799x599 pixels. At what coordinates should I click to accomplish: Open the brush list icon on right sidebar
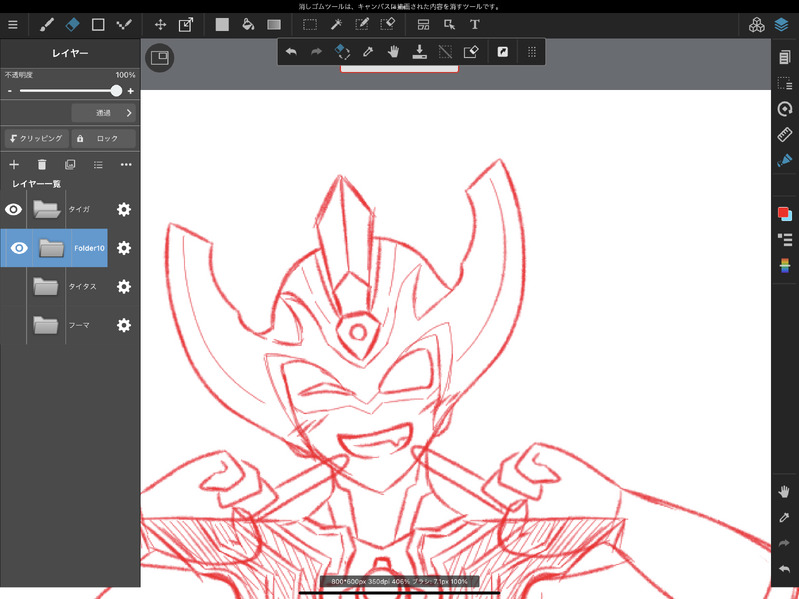pyautogui.click(x=785, y=239)
